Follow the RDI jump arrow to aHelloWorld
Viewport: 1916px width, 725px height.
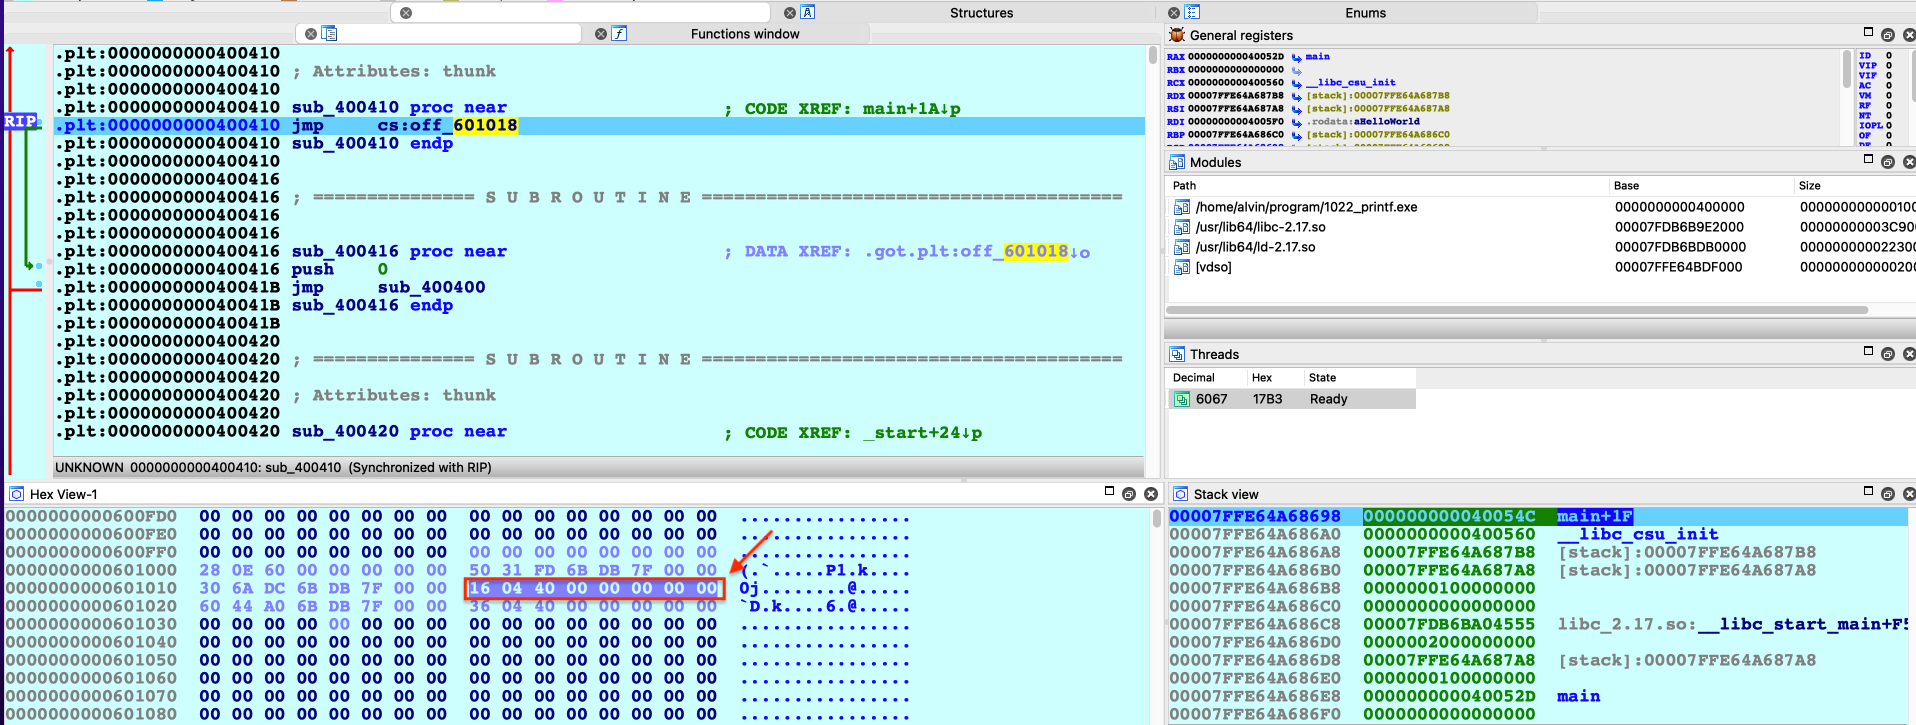point(1297,122)
